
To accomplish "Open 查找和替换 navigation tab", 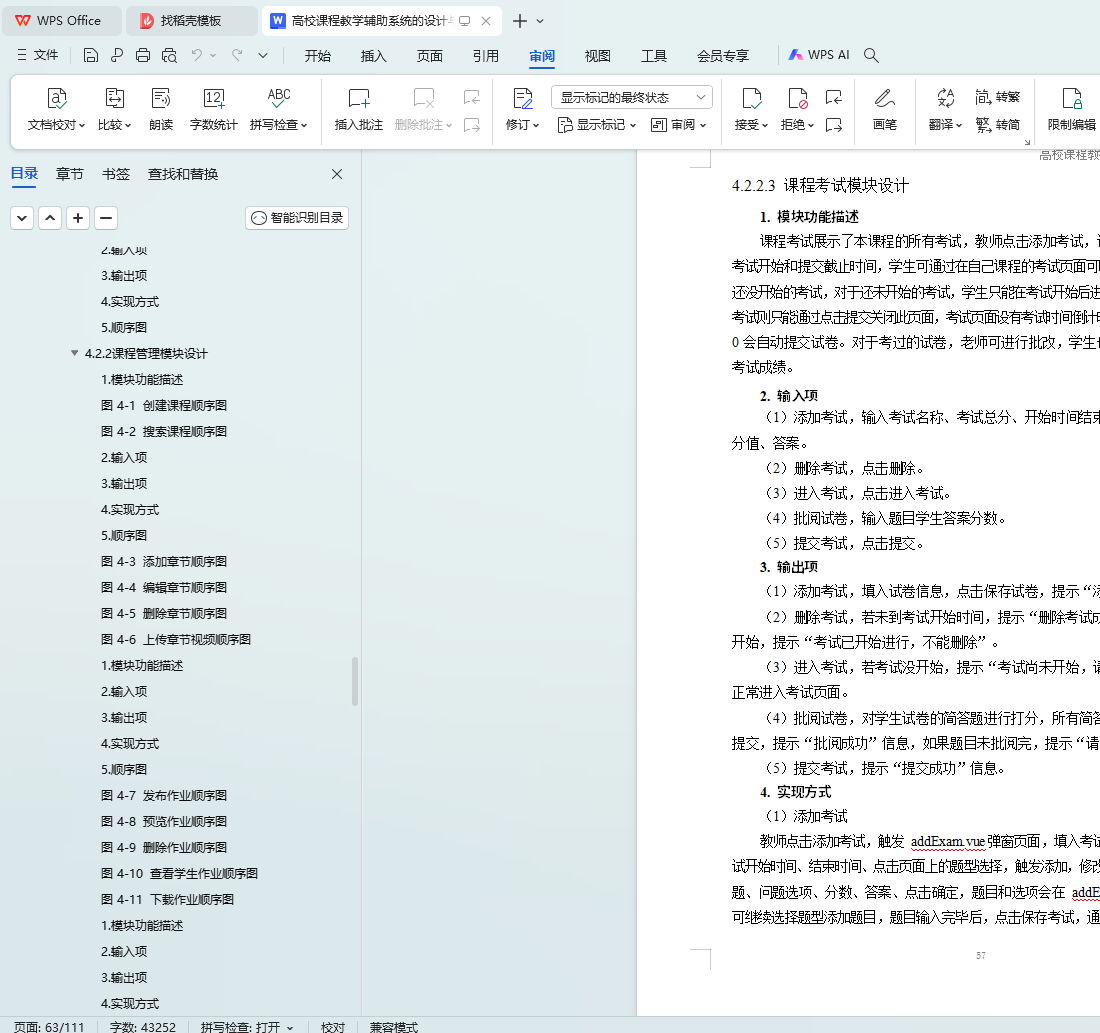I will 183,174.
